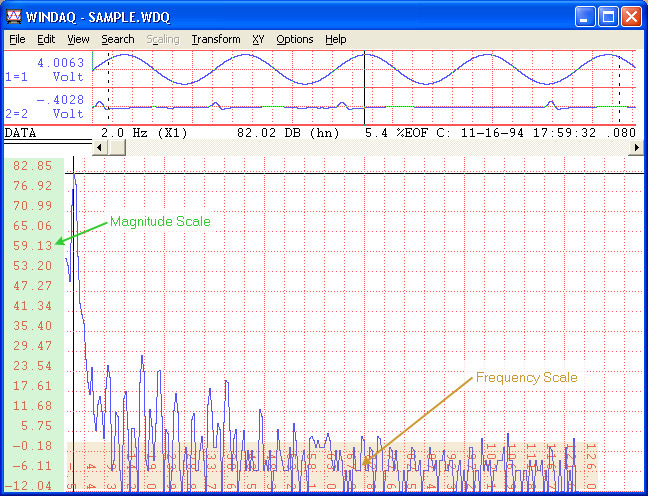This screenshot has height=496, width=648.
Task: Open the XY menu
Action: (x=258, y=39)
